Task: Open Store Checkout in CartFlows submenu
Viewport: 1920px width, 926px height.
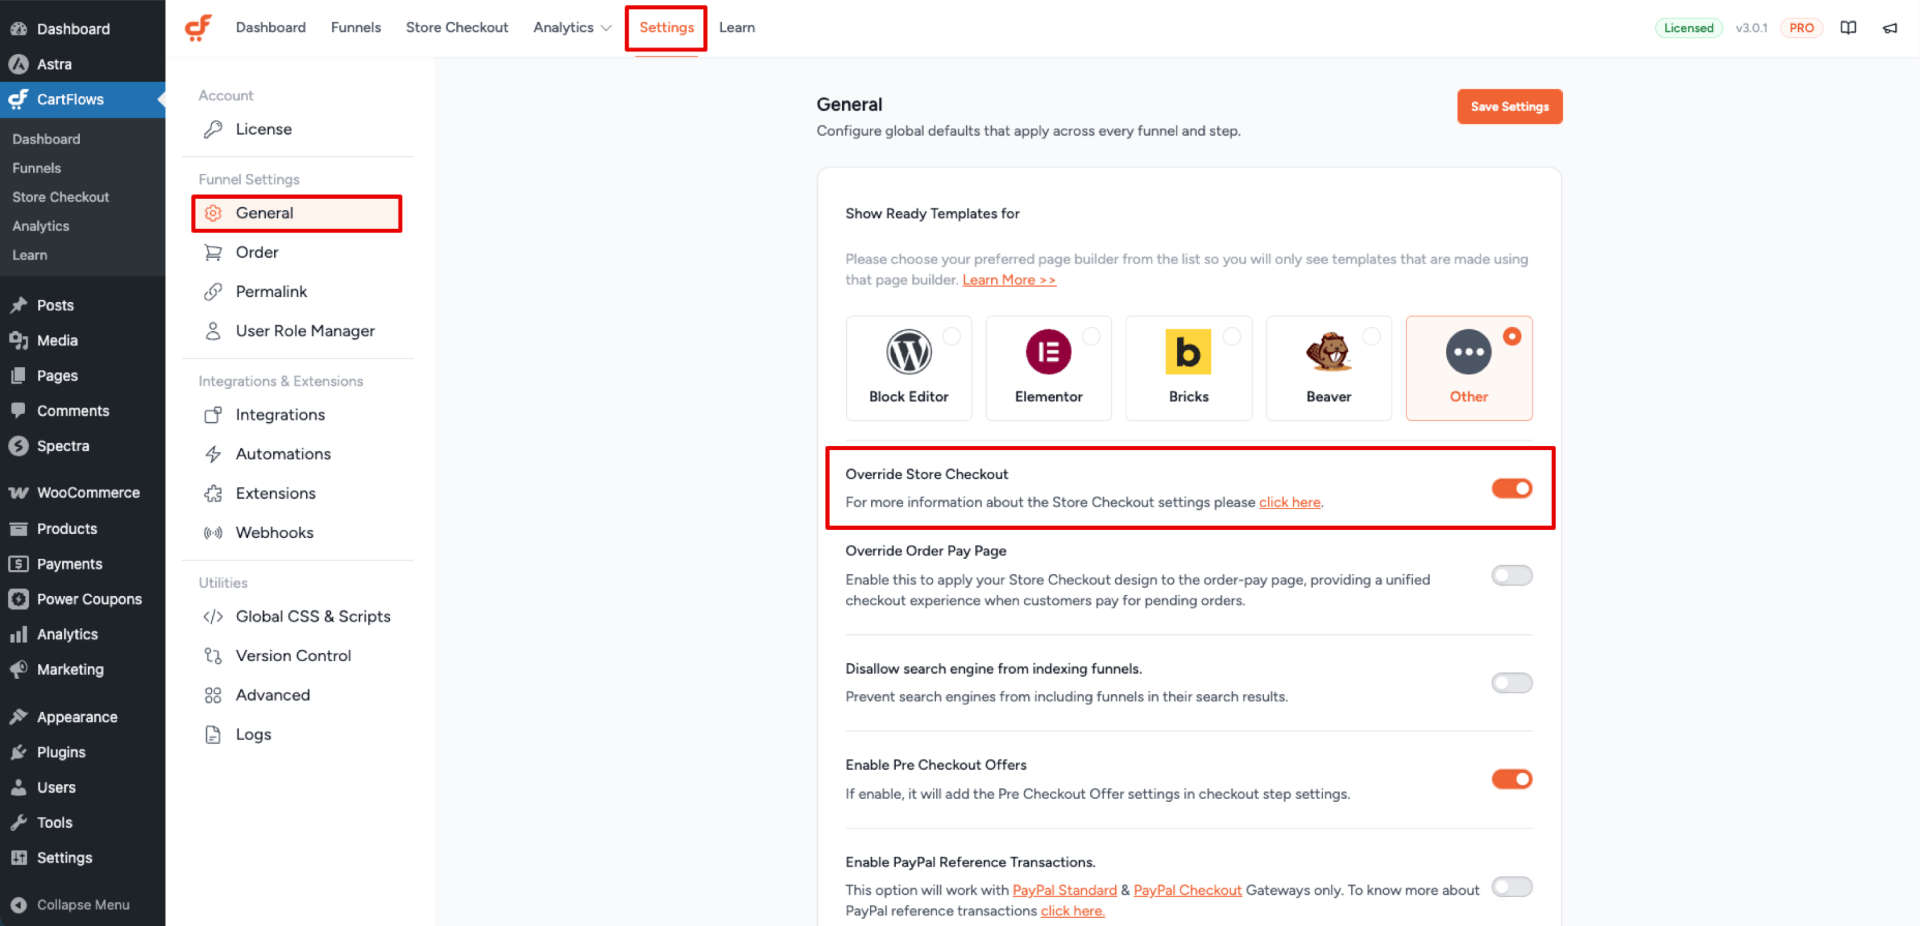Action: [61, 197]
